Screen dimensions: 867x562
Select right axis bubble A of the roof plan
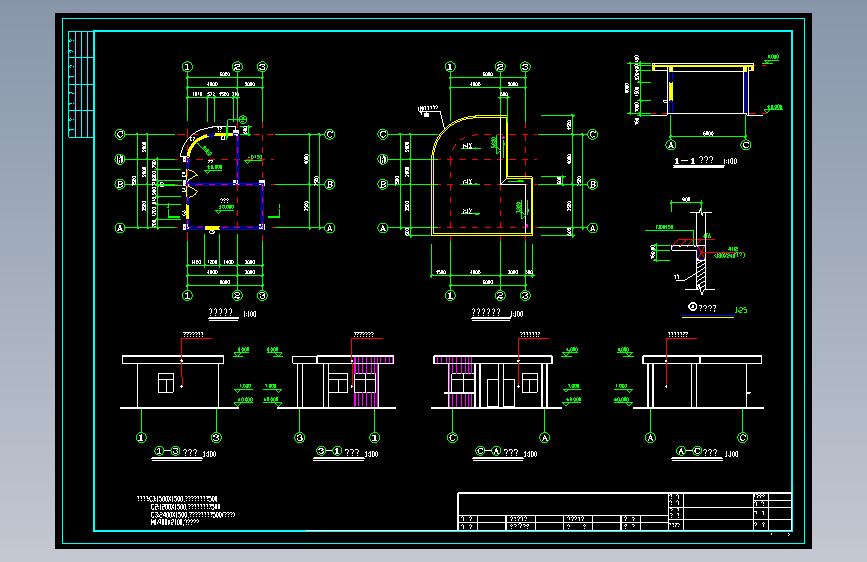(x=593, y=228)
